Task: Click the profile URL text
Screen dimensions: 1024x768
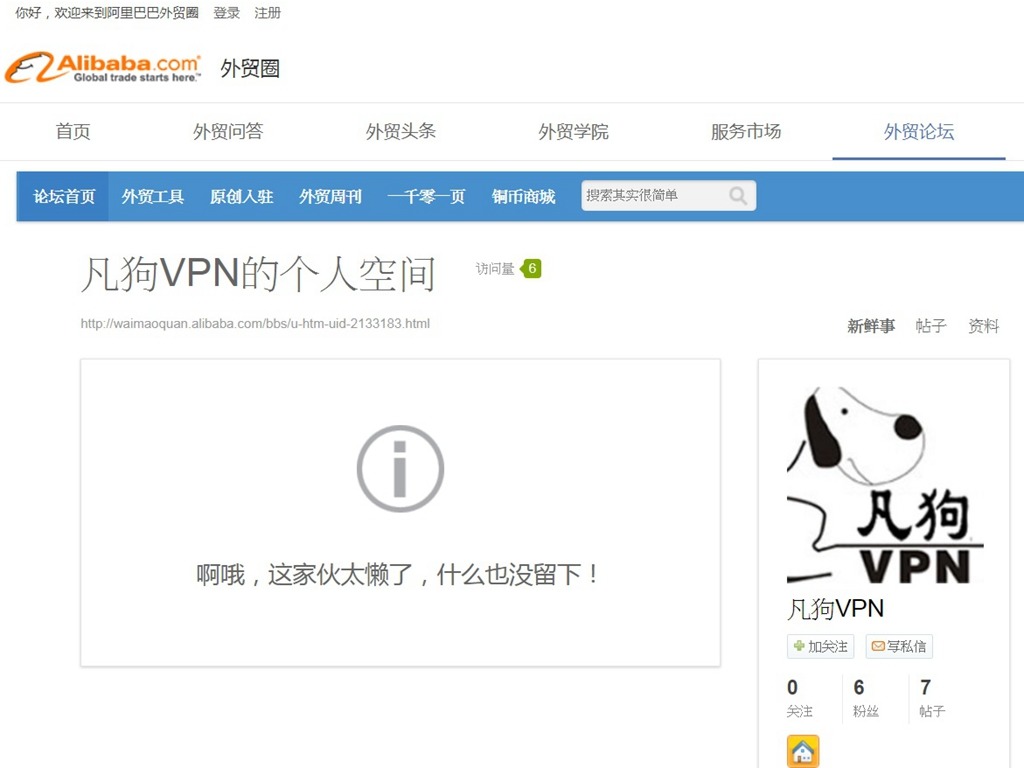Action: tap(255, 323)
